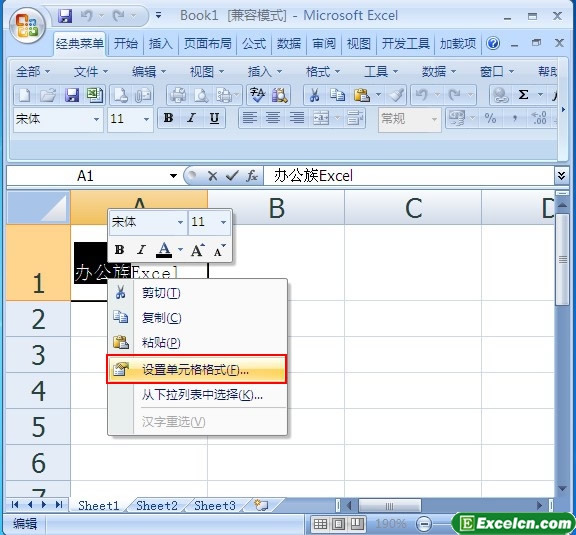The height and width of the screenshot is (535, 576).
Task: Switch to Page Layout view button
Action: pyautogui.click(x=339, y=524)
